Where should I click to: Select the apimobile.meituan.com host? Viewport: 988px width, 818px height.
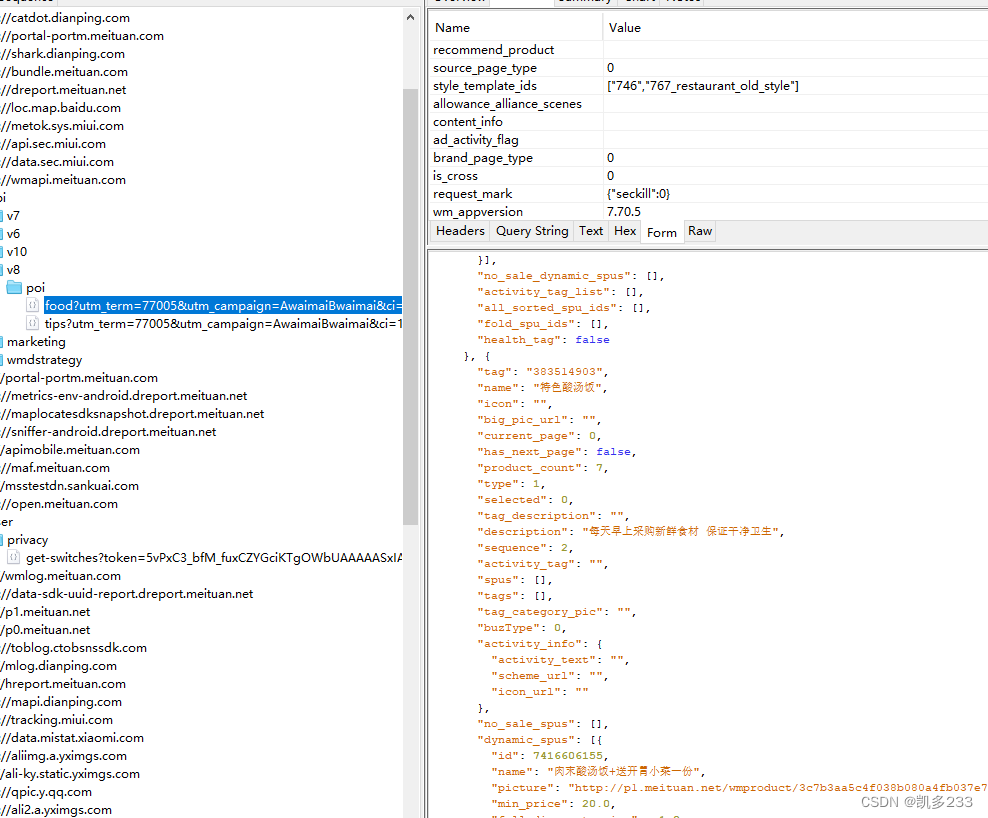70,450
